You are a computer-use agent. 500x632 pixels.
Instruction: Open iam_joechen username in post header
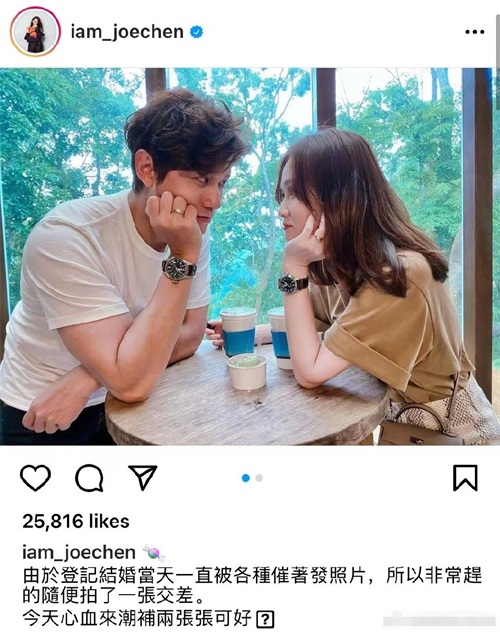tap(127, 31)
